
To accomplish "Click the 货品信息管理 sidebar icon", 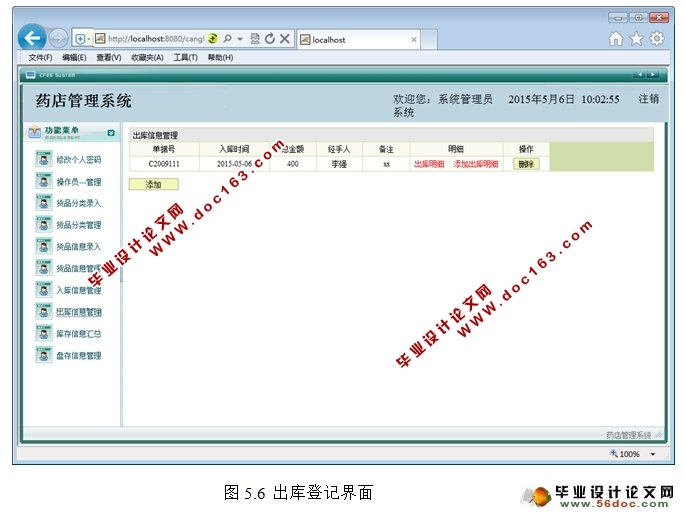I will (44, 268).
